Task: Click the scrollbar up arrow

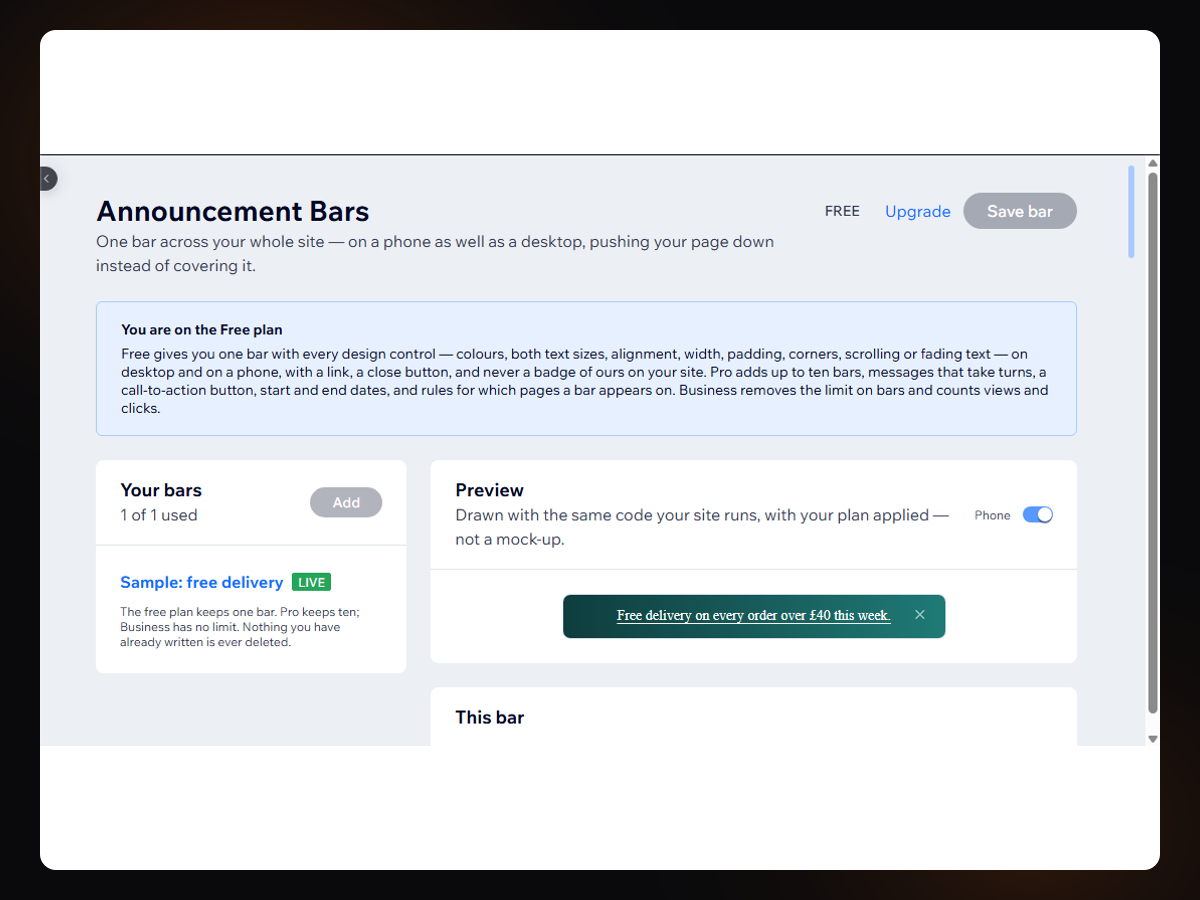Action: coord(1152,163)
